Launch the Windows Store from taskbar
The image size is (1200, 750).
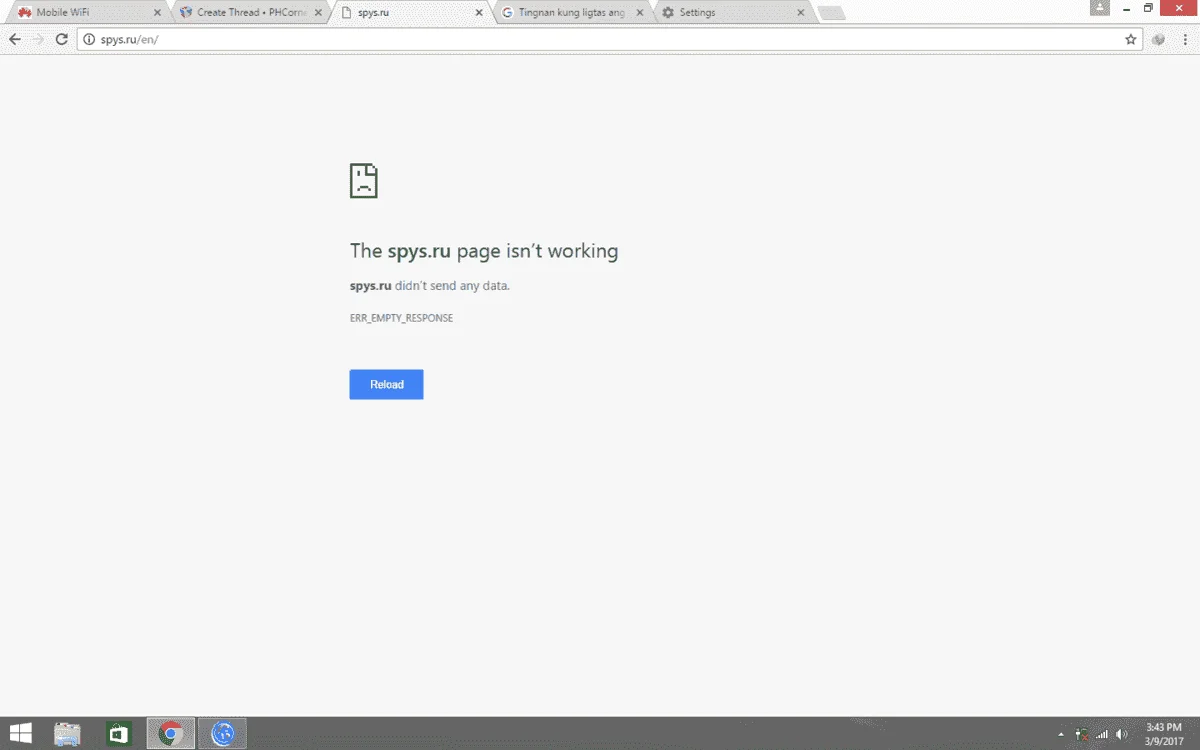pyautogui.click(x=119, y=734)
